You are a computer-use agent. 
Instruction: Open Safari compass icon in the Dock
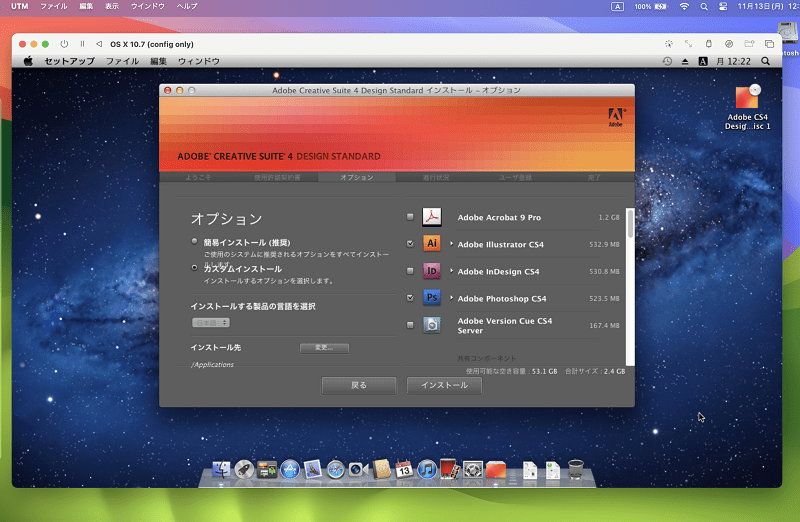click(335, 469)
